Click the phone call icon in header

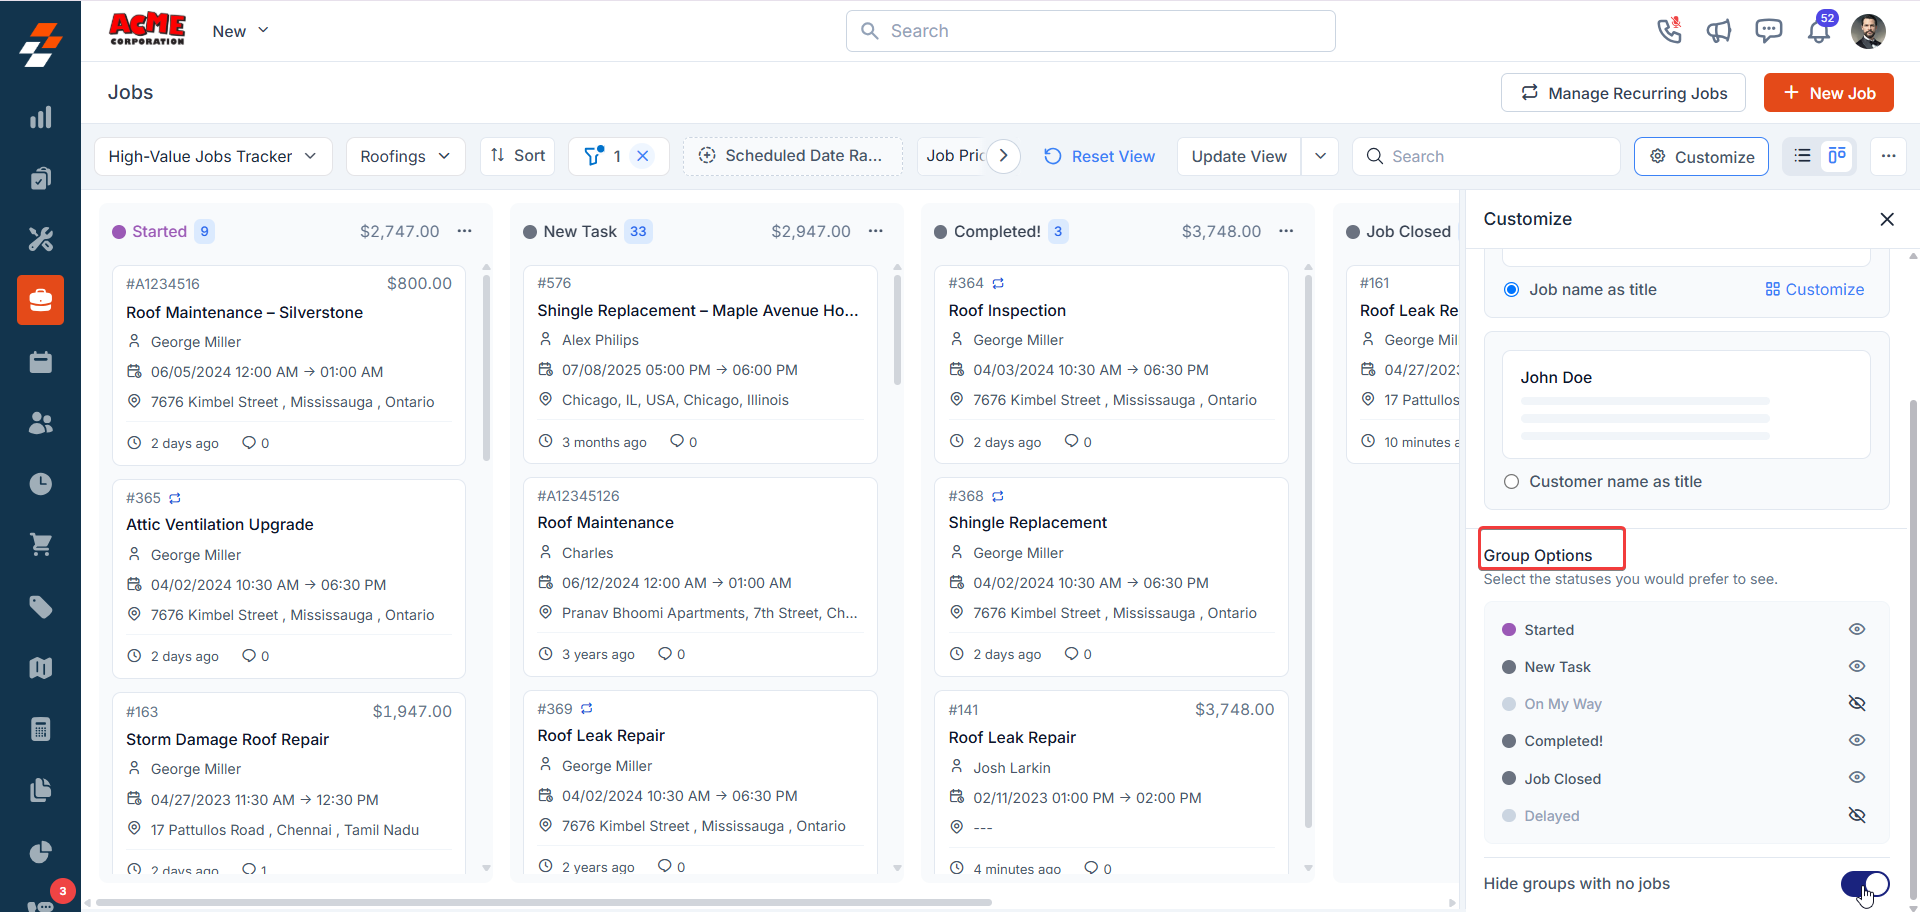click(x=1669, y=30)
